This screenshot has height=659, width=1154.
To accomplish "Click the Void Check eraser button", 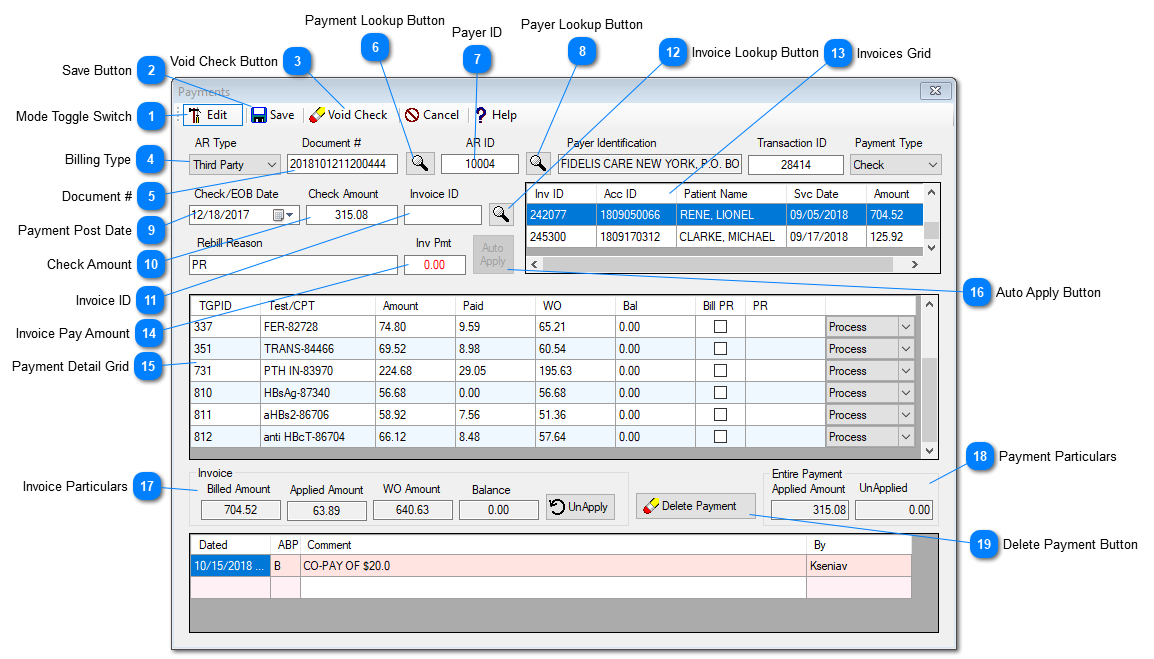I will (x=348, y=115).
